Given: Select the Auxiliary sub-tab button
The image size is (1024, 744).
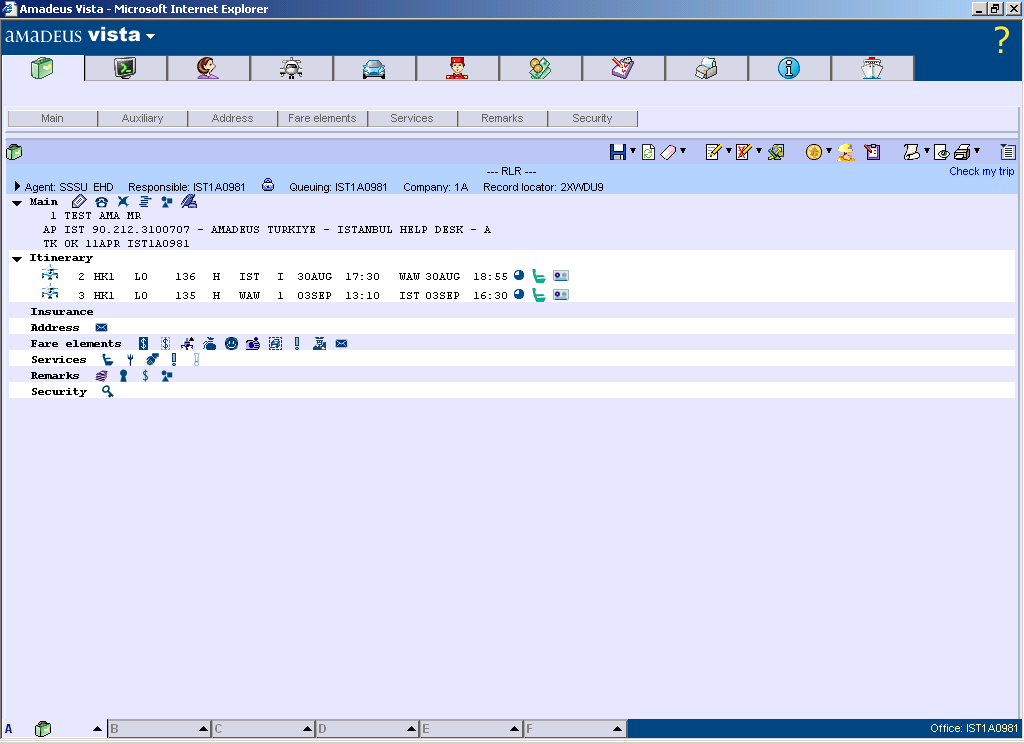Looking at the screenshot, I should pyautogui.click(x=142, y=118).
